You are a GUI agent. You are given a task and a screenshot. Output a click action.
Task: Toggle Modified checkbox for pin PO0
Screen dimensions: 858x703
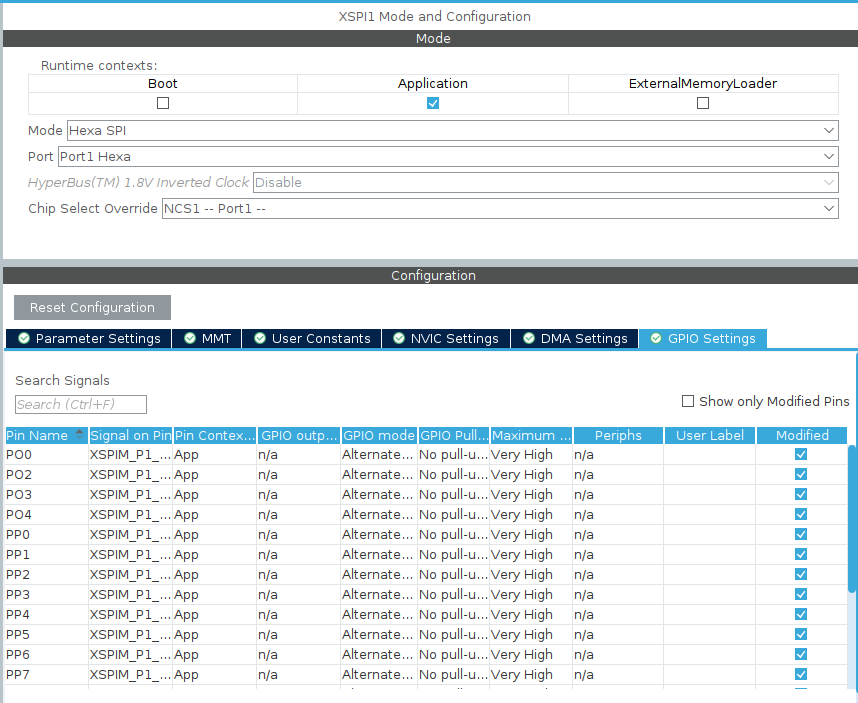click(801, 454)
